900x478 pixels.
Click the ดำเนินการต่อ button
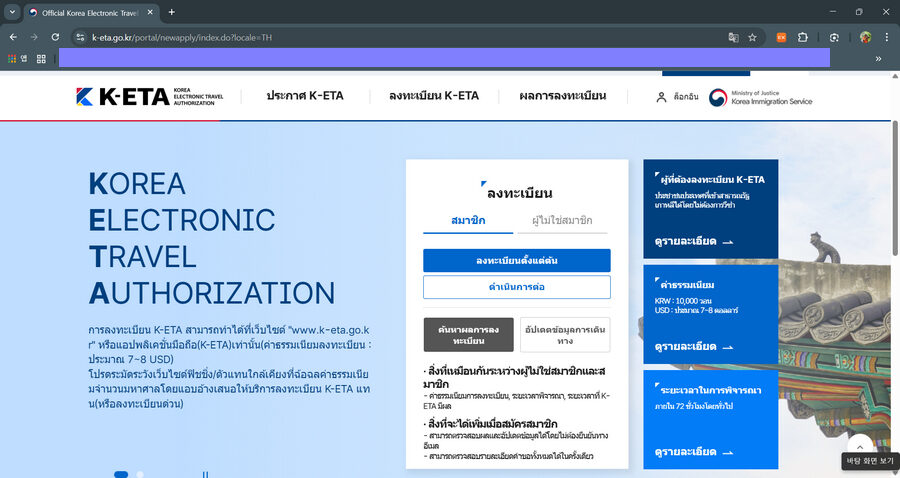coord(517,287)
